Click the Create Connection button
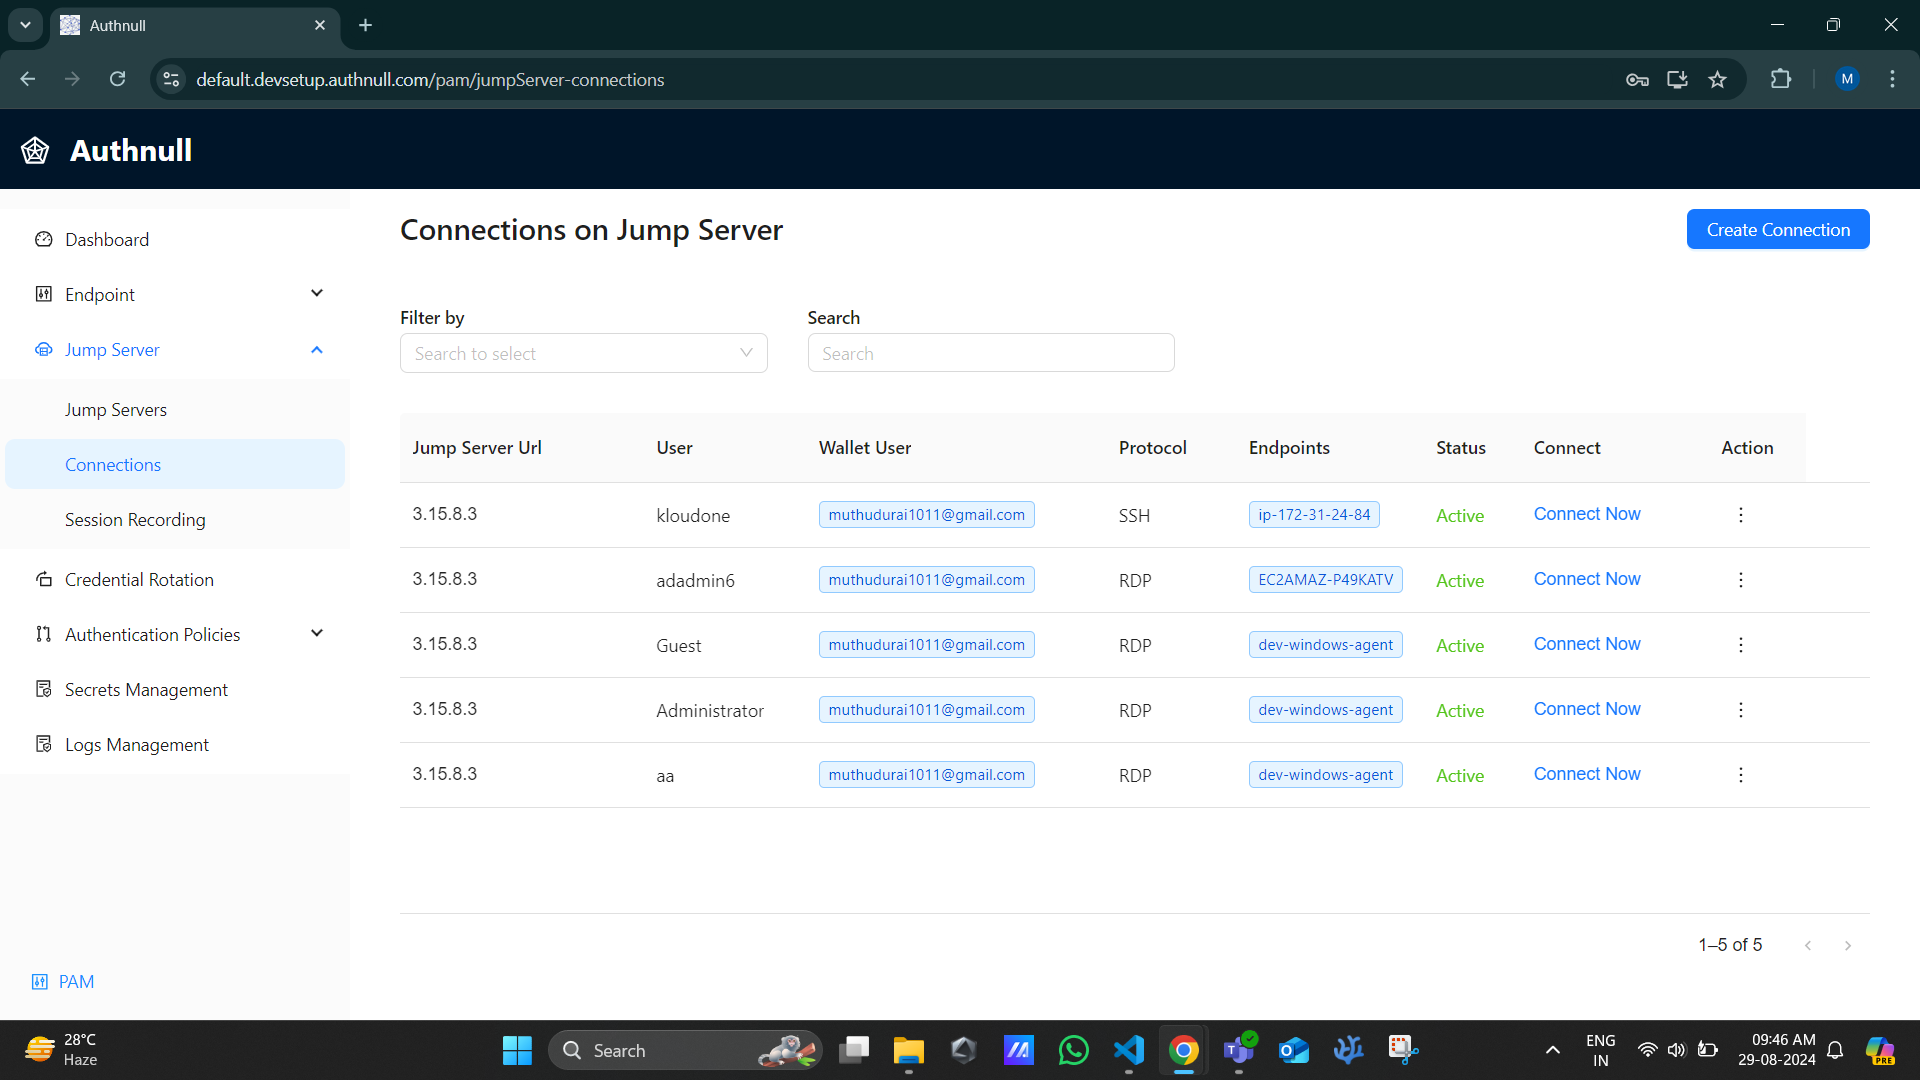 point(1777,230)
